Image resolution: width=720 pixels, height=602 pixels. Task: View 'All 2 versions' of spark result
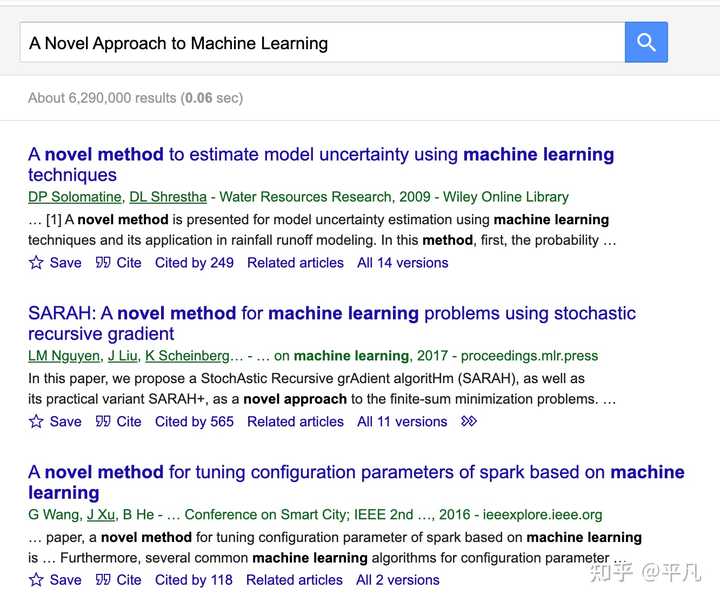398,580
